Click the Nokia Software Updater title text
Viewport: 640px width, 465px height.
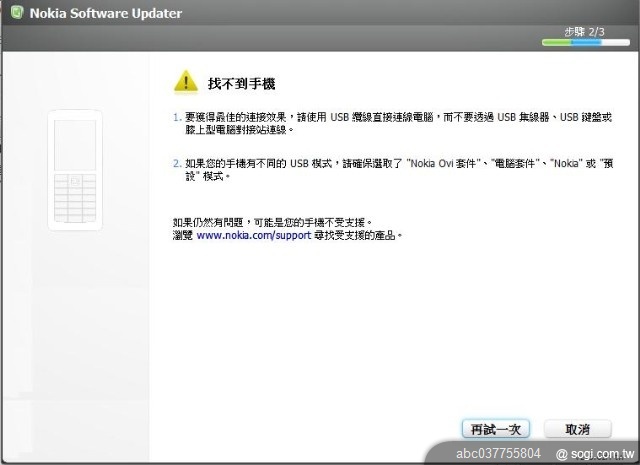coord(106,13)
